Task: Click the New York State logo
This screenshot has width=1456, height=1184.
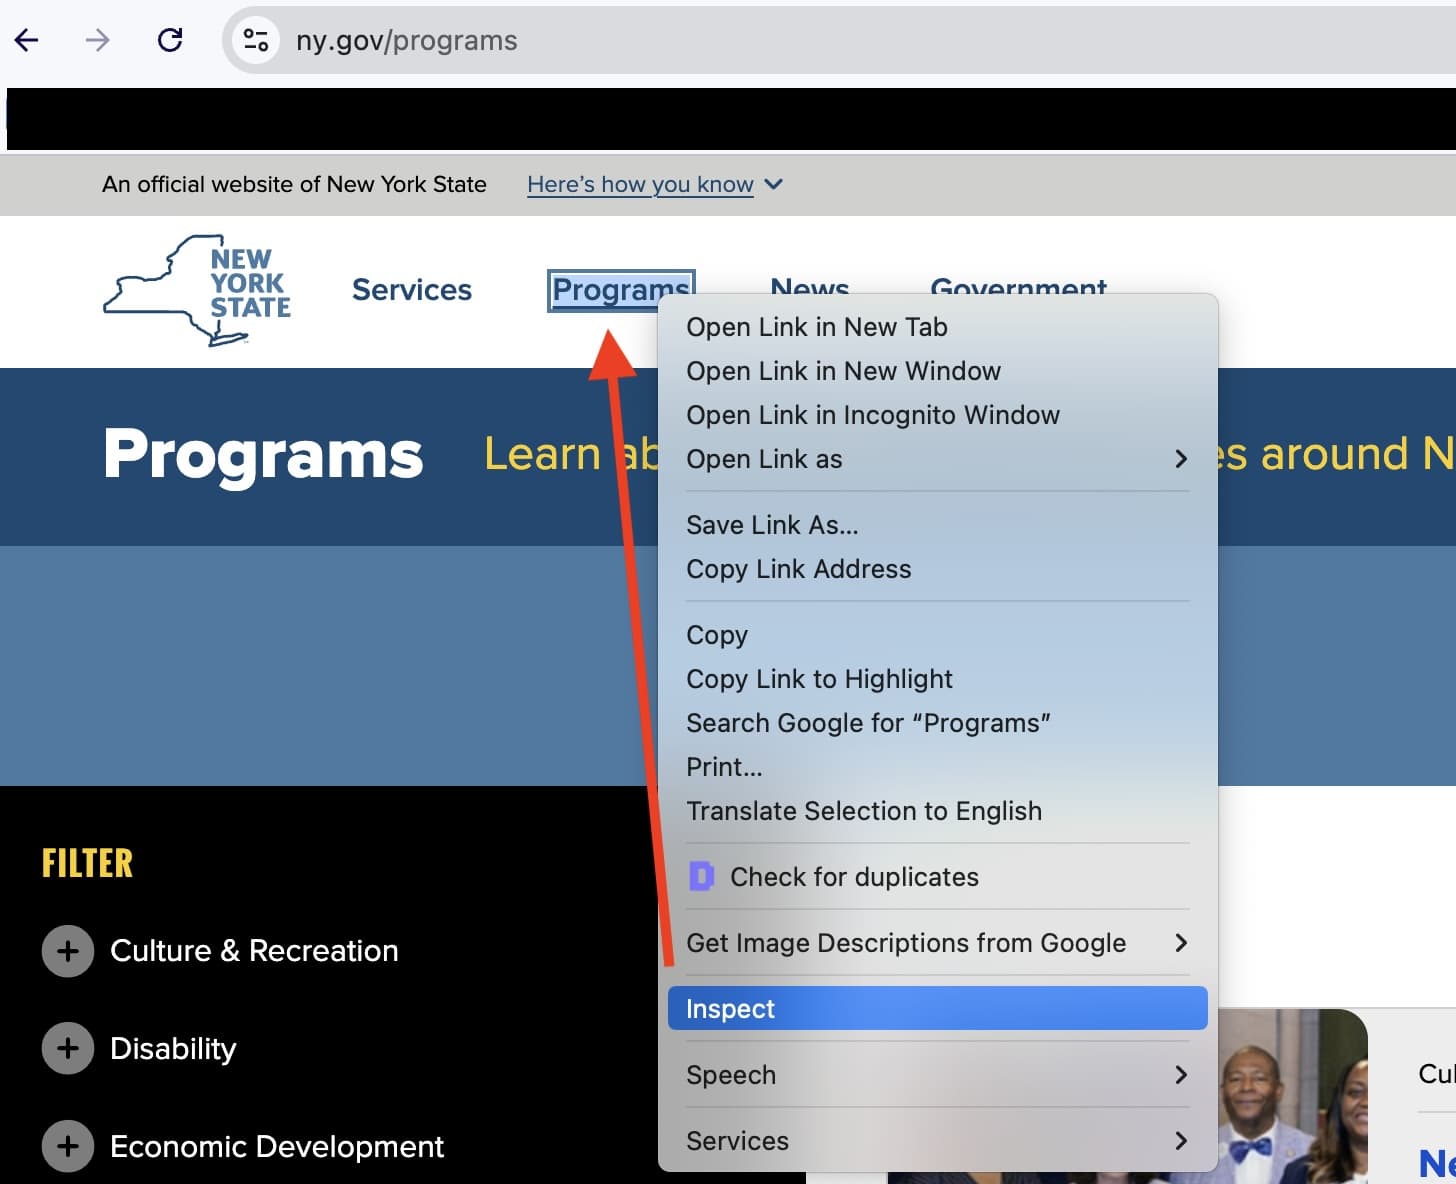Action: [x=198, y=290]
